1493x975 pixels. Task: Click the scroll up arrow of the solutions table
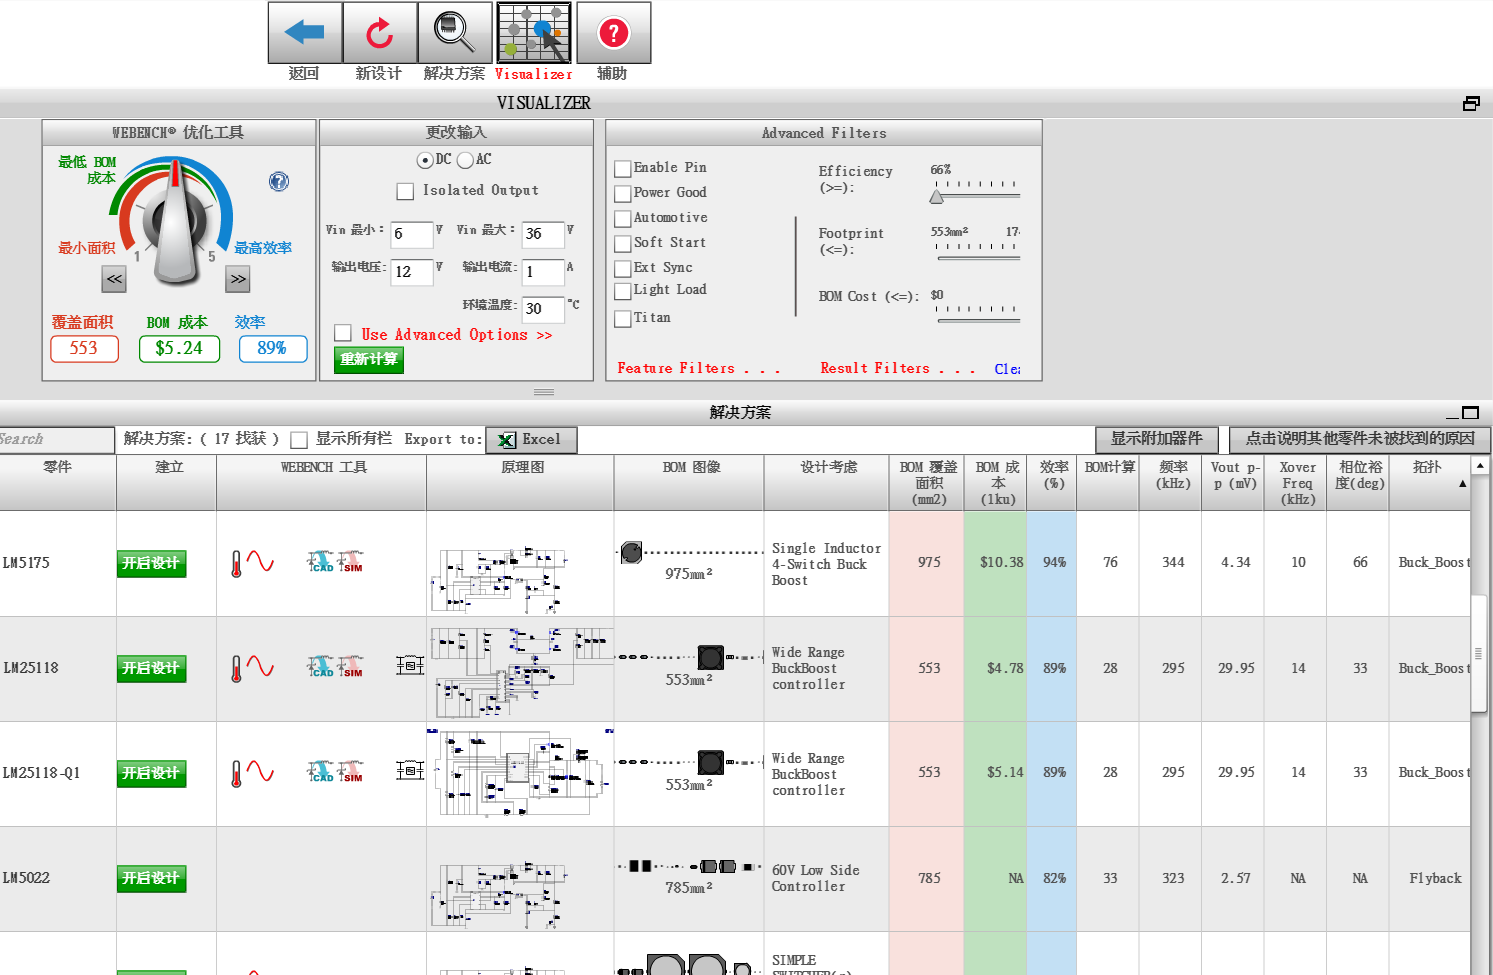point(1480,466)
